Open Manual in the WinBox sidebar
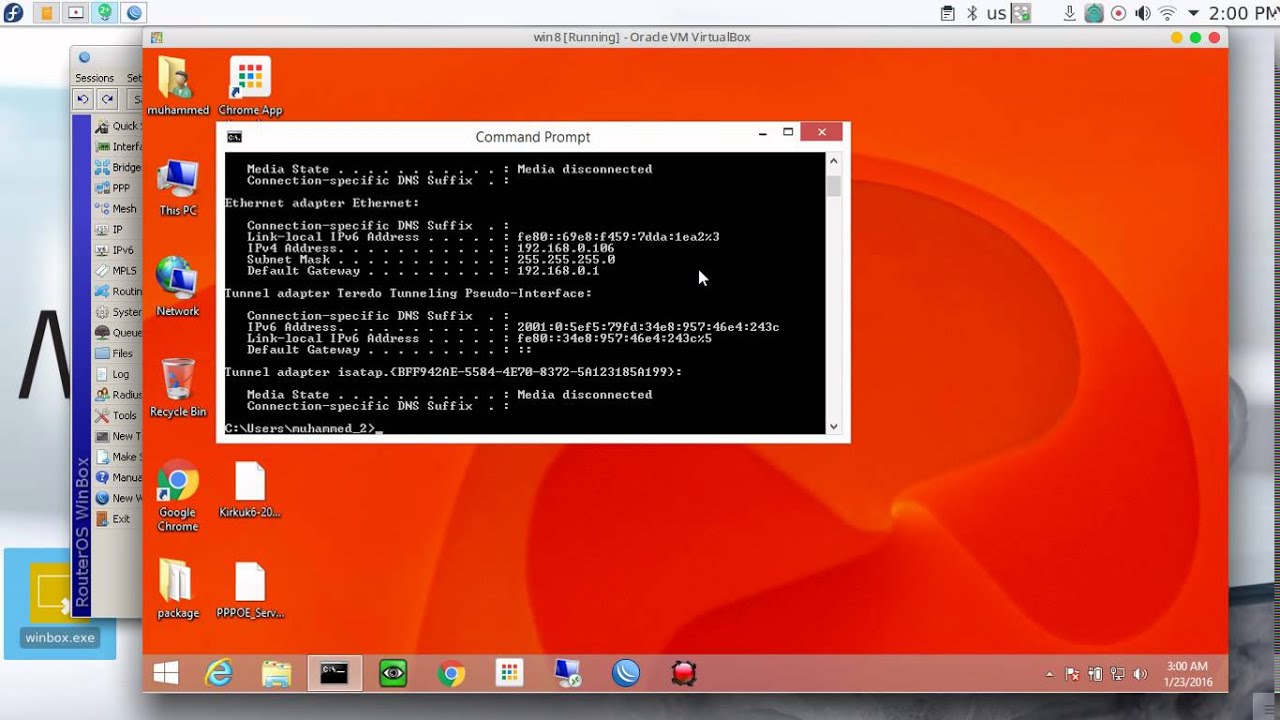The width and height of the screenshot is (1280, 720). (x=118, y=477)
